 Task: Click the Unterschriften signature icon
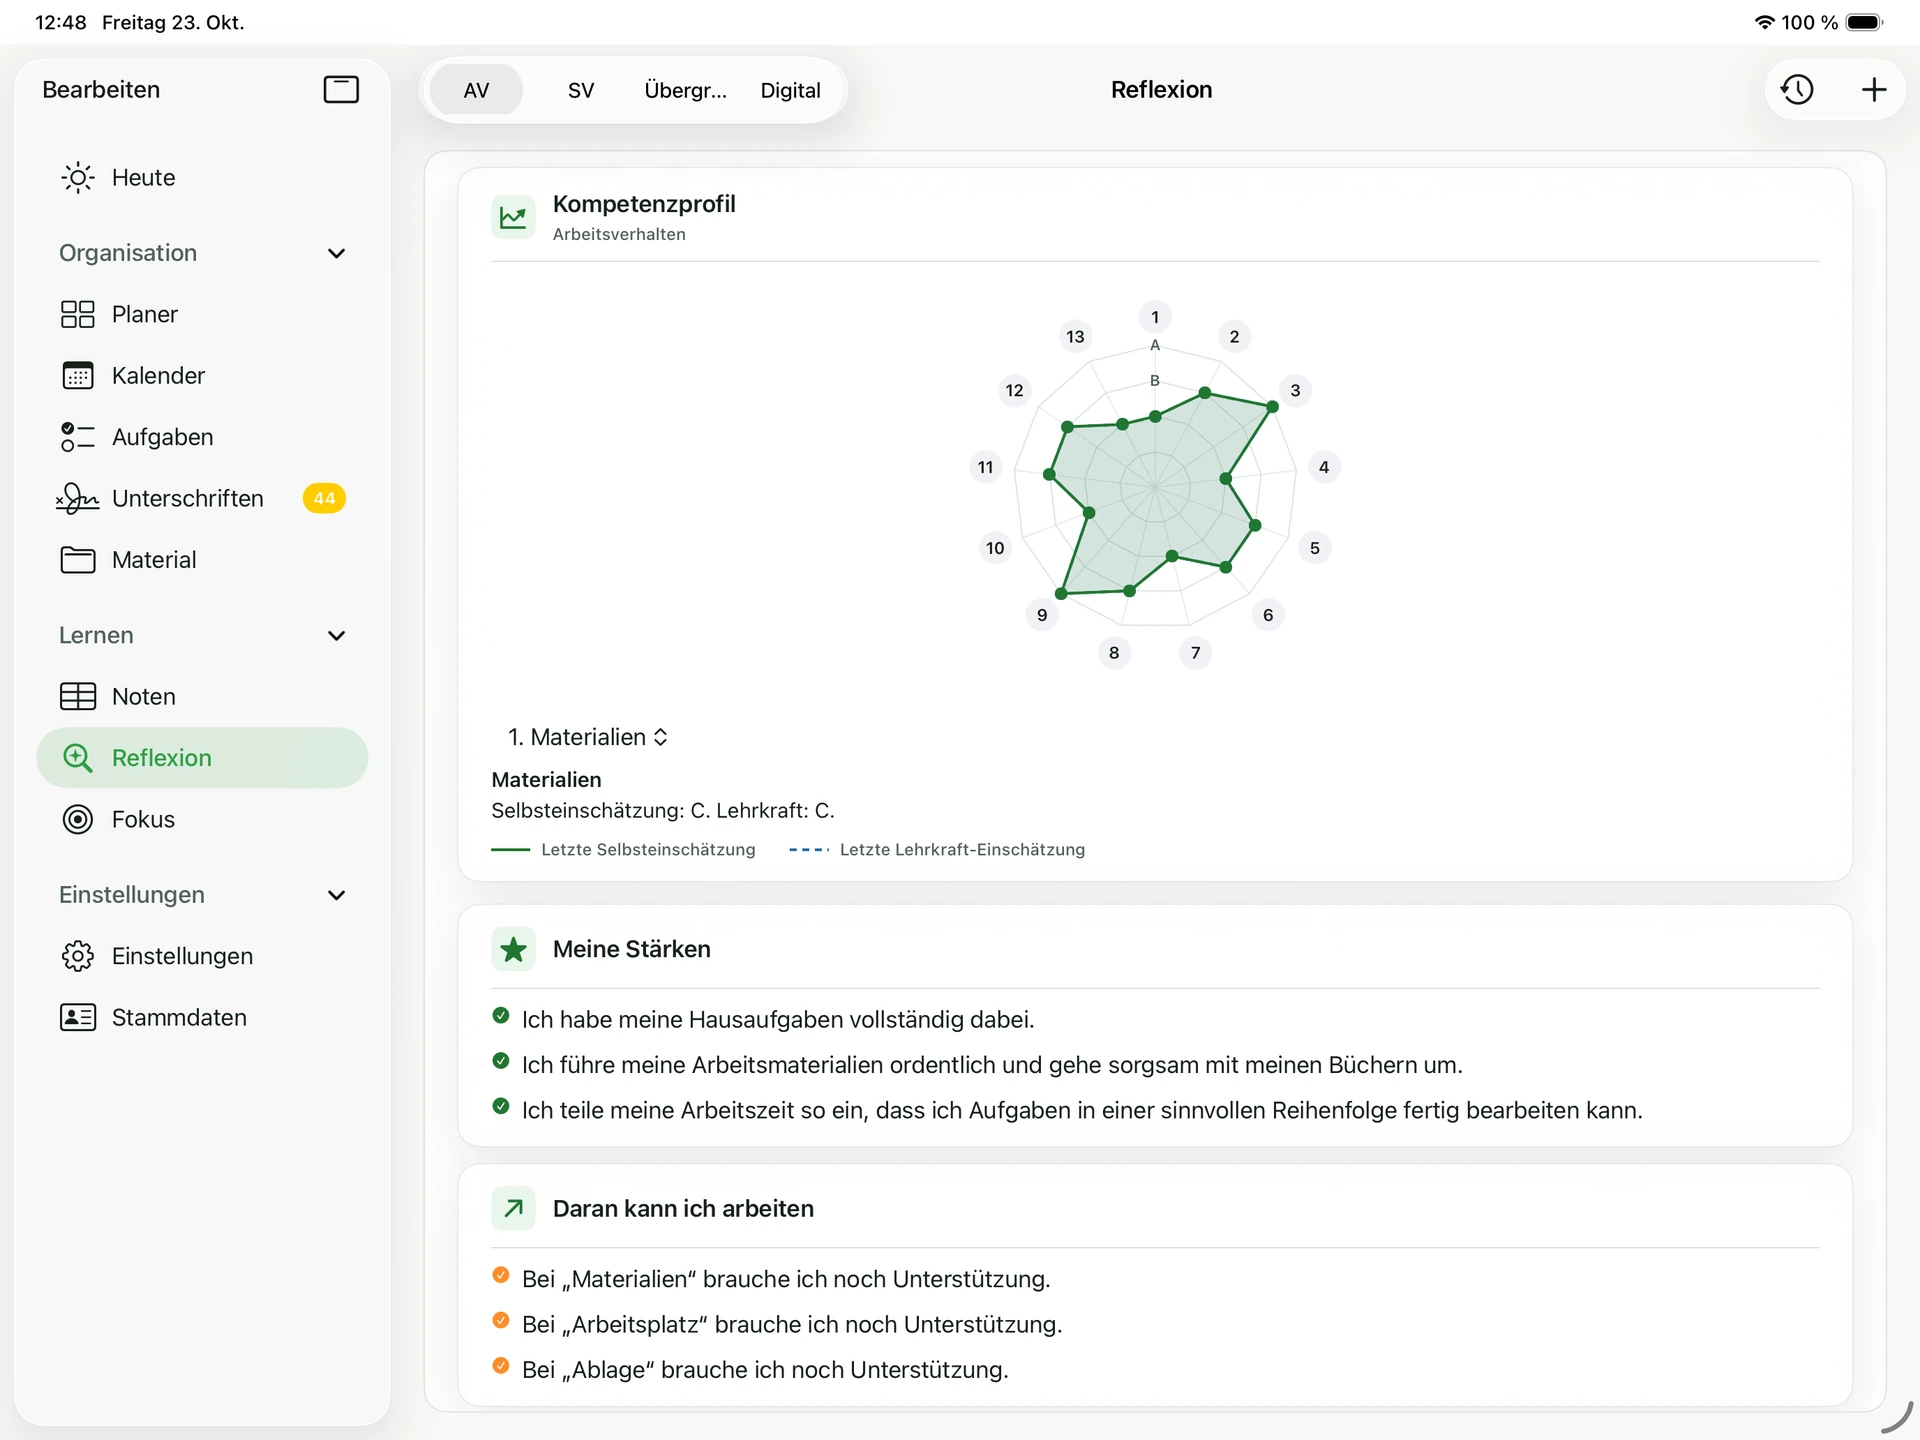point(78,498)
